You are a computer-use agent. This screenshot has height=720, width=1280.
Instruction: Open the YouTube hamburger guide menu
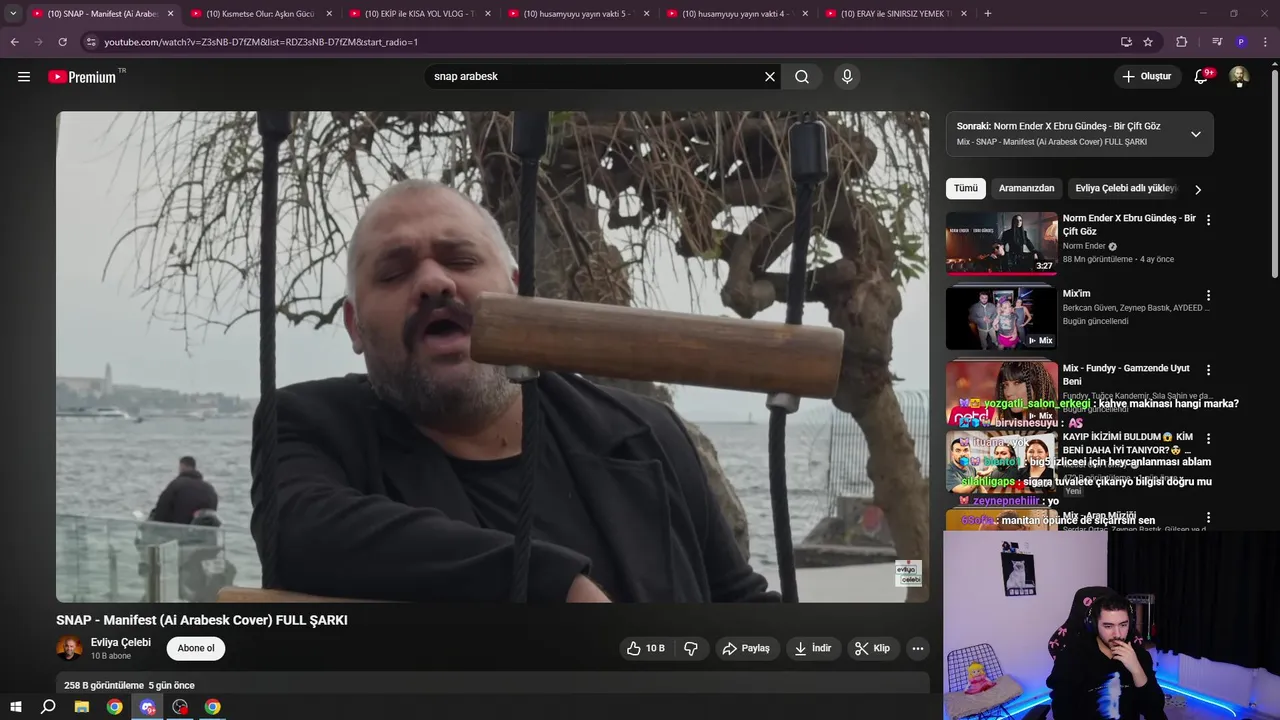24,77
